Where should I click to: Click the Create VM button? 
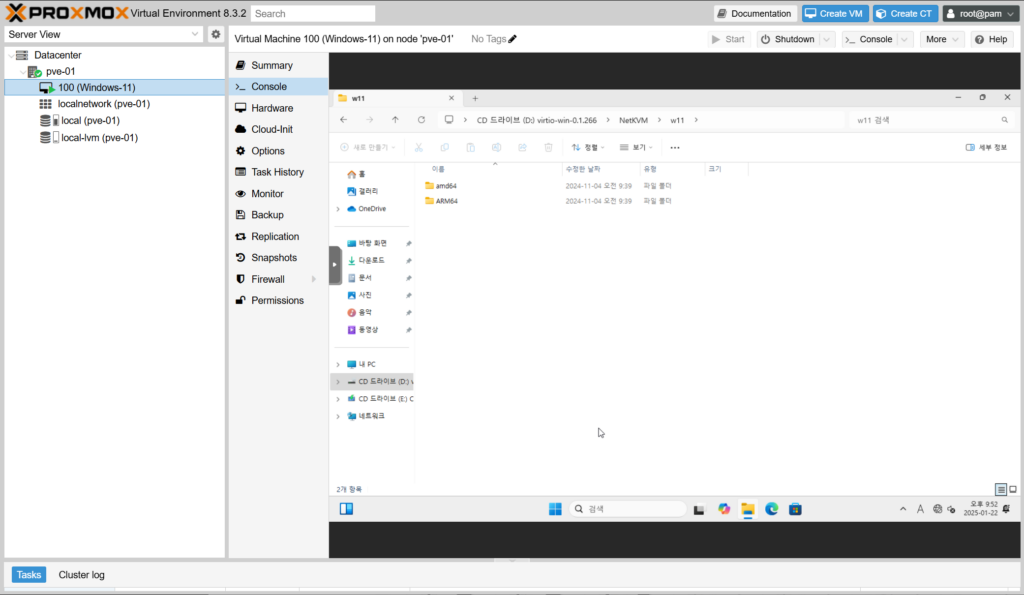(833, 13)
